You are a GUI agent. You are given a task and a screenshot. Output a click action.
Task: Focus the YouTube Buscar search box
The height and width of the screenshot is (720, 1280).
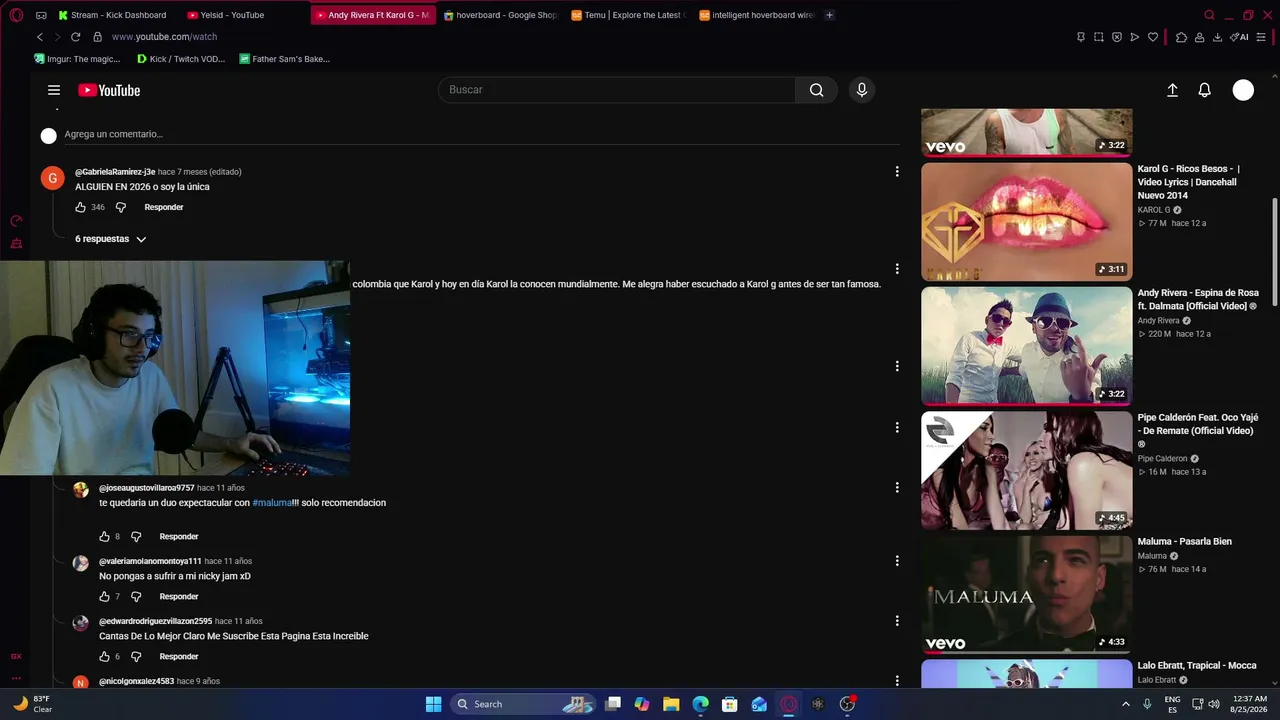[617, 90]
